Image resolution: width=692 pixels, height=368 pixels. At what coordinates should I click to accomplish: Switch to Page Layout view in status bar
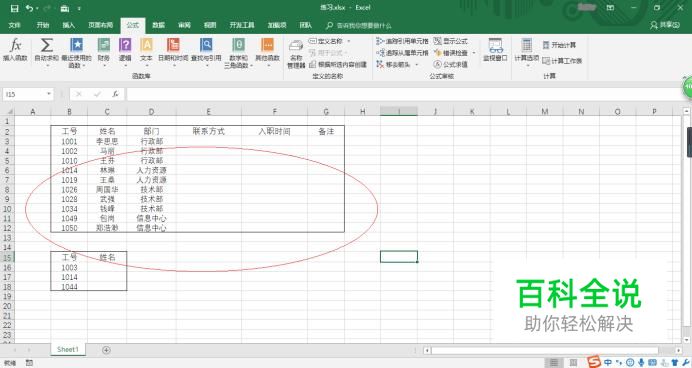coord(573,363)
